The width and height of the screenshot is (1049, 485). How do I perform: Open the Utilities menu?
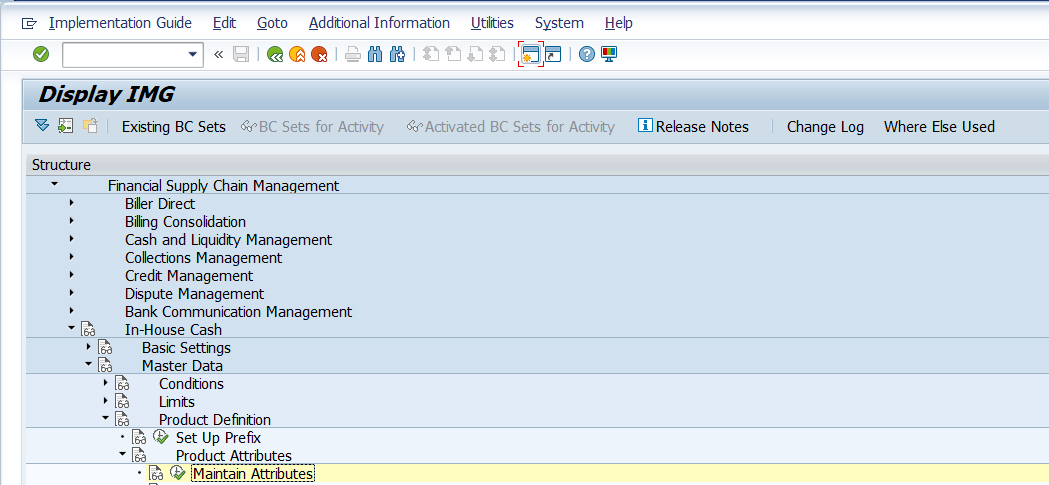pos(492,23)
